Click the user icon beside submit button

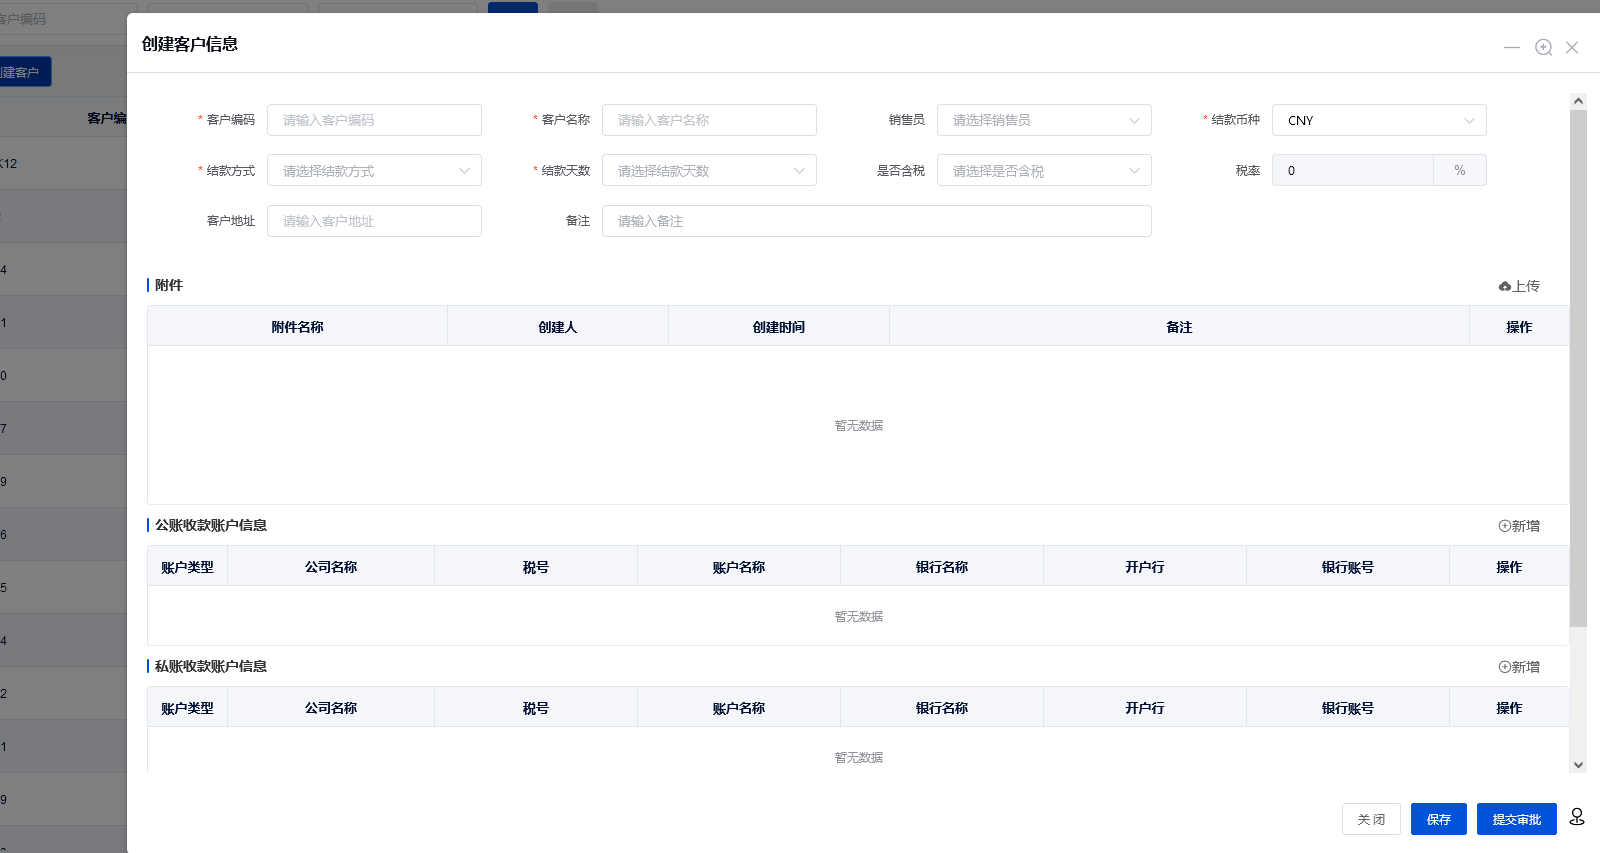click(1577, 817)
